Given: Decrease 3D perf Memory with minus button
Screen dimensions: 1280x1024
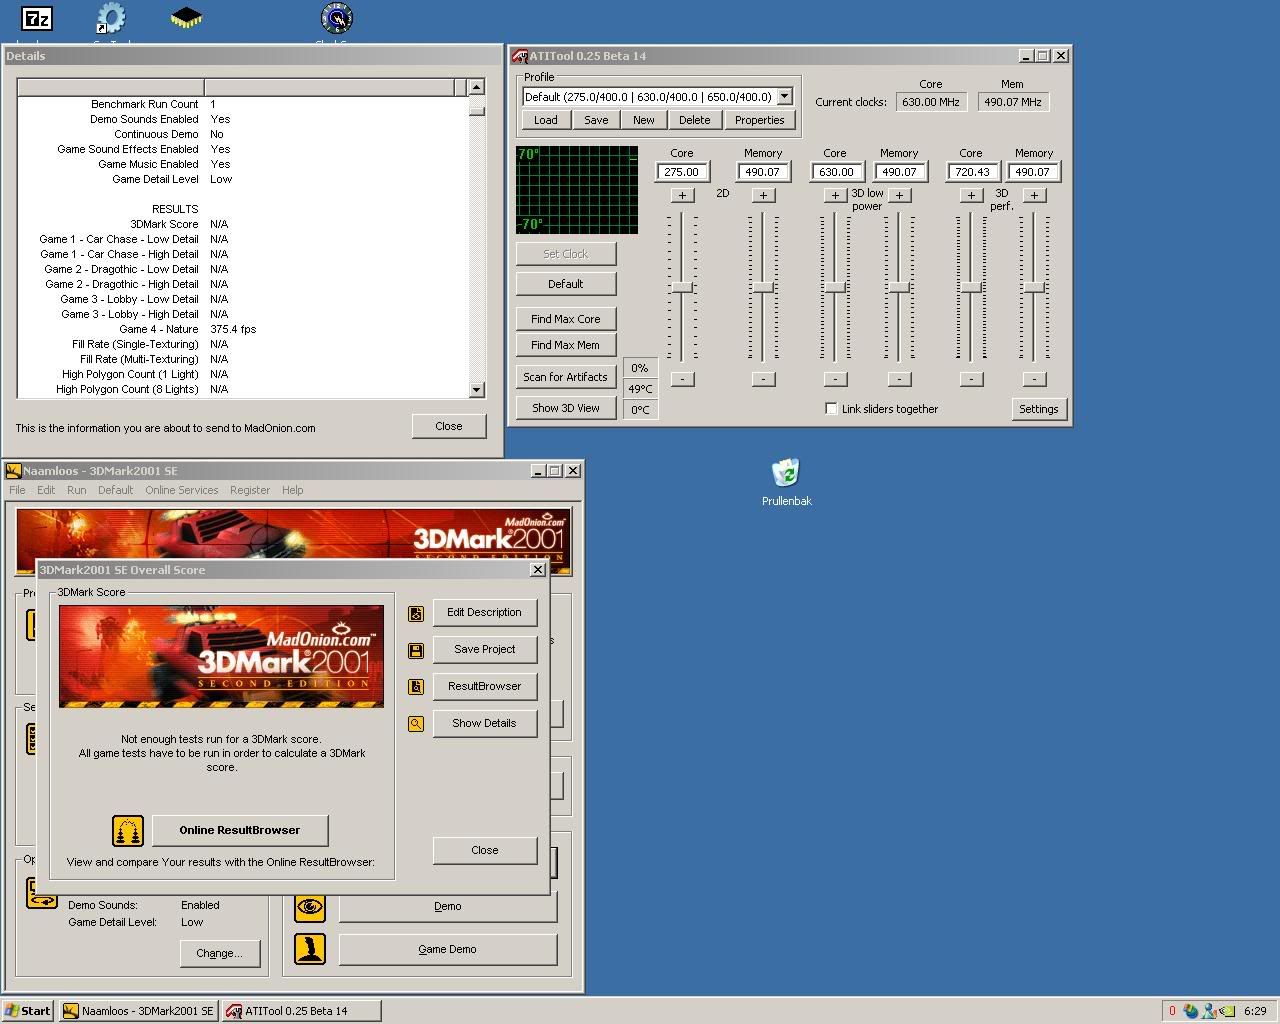Looking at the screenshot, I should point(1034,379).
